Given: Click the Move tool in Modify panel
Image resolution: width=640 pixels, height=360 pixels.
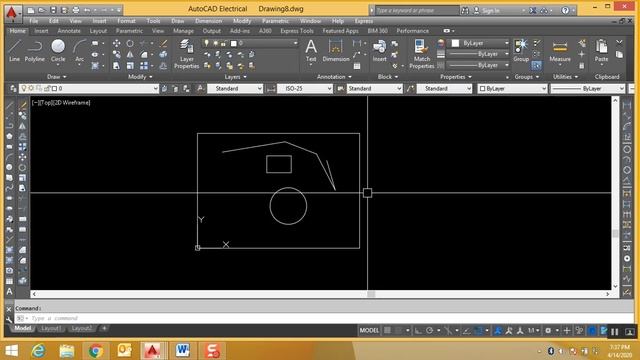Looking at the screenshot, I should 116,43.
